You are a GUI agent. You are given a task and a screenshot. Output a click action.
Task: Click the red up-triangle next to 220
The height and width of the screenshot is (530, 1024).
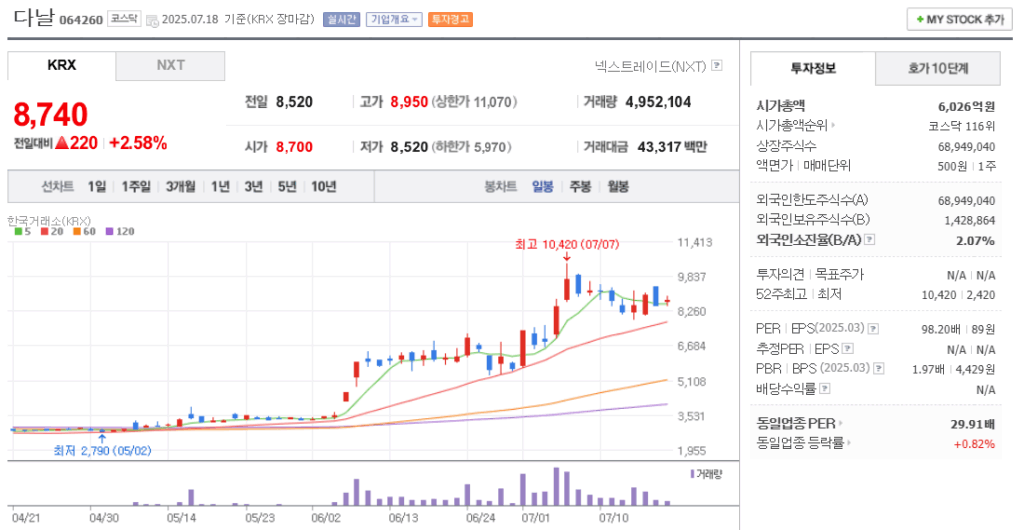(x=61, y=143)
